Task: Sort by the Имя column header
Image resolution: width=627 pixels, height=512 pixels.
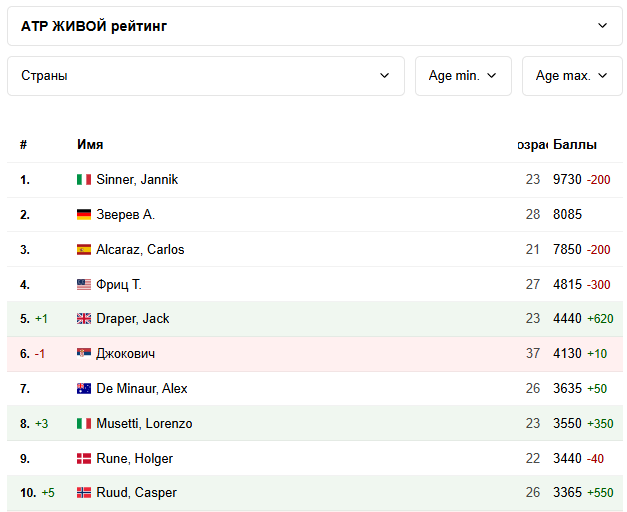Action: pos(90,145)
